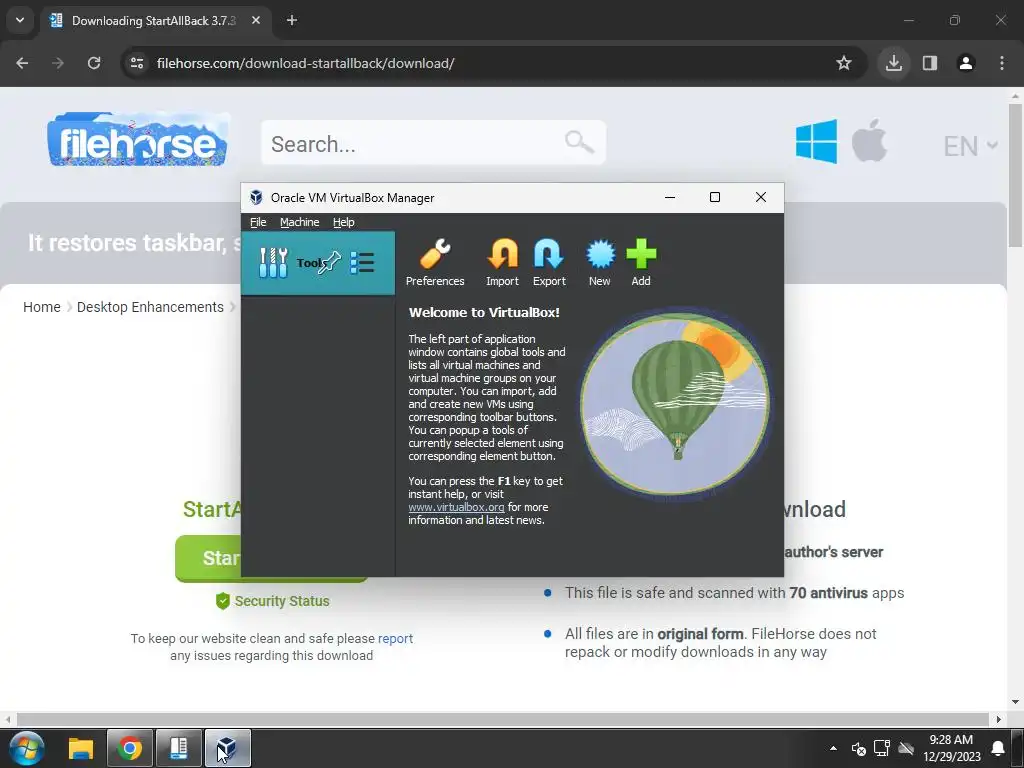Show hidden tray icons

(x=833, y=748)
